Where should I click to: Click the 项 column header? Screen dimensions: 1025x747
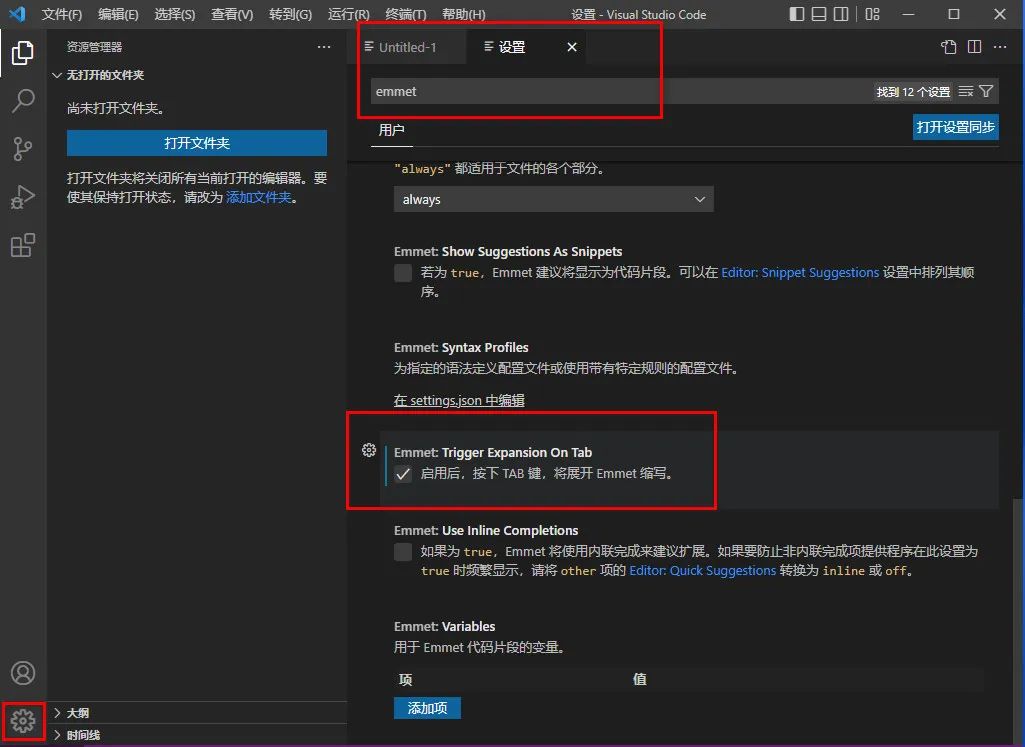(405, 679)
